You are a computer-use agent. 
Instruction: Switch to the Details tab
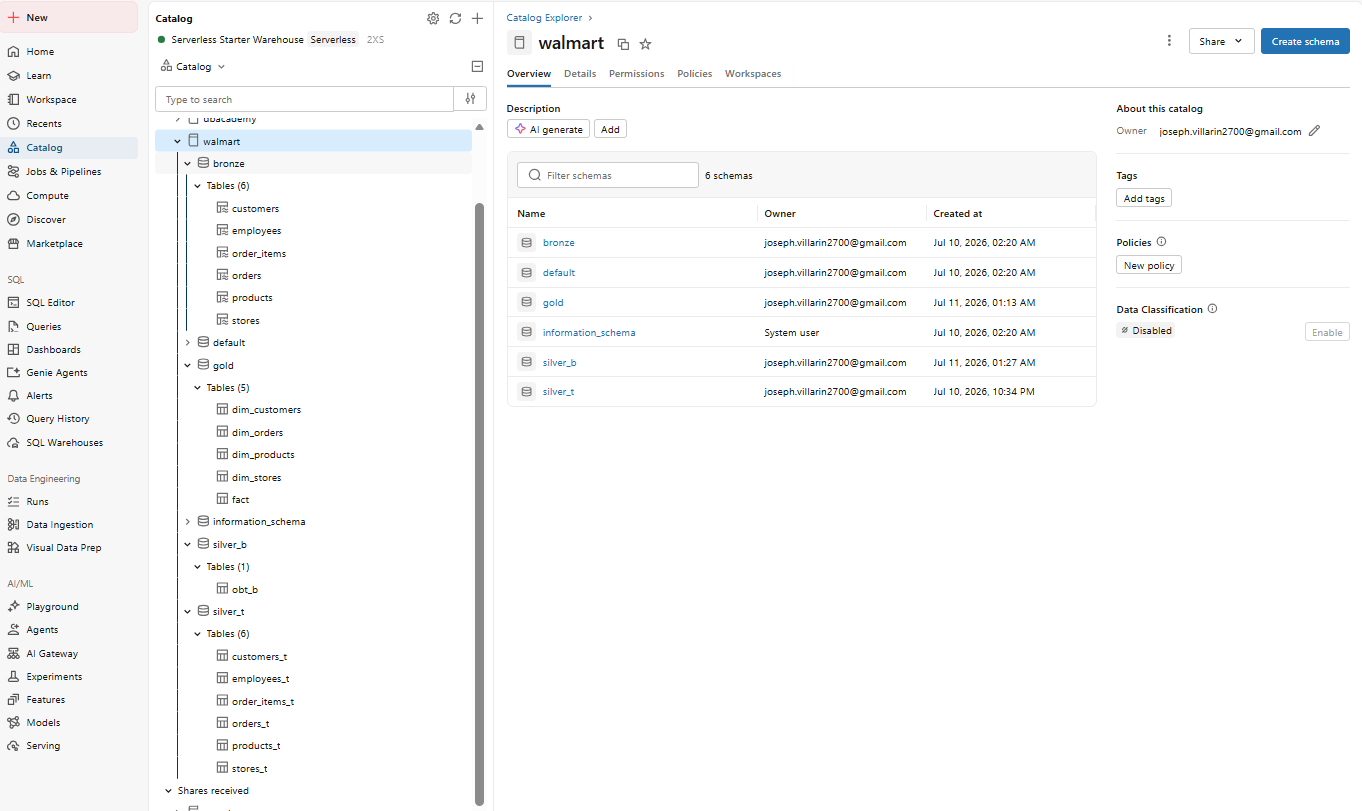point(580,74)
